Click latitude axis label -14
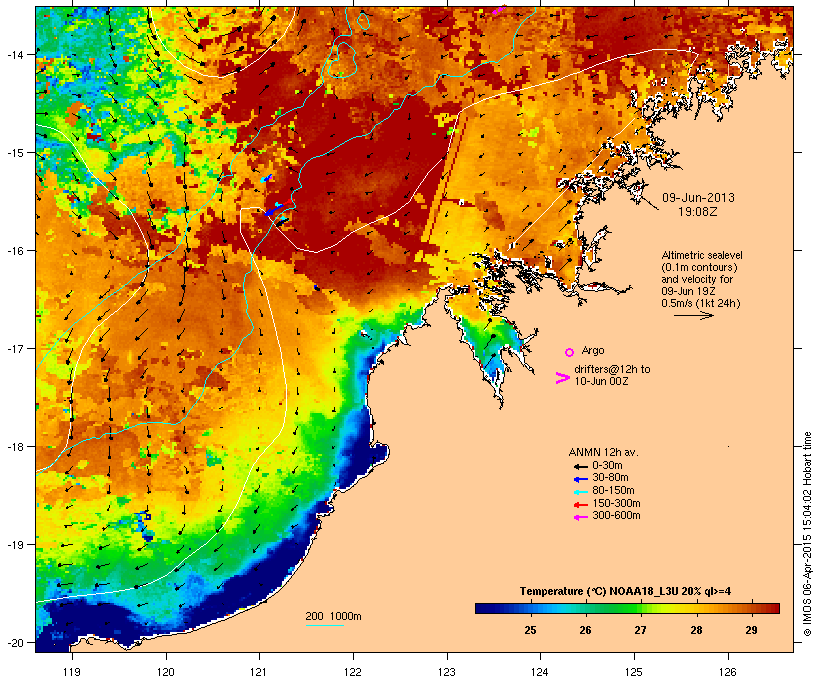The image size is (820, 680). click(14, 54)
